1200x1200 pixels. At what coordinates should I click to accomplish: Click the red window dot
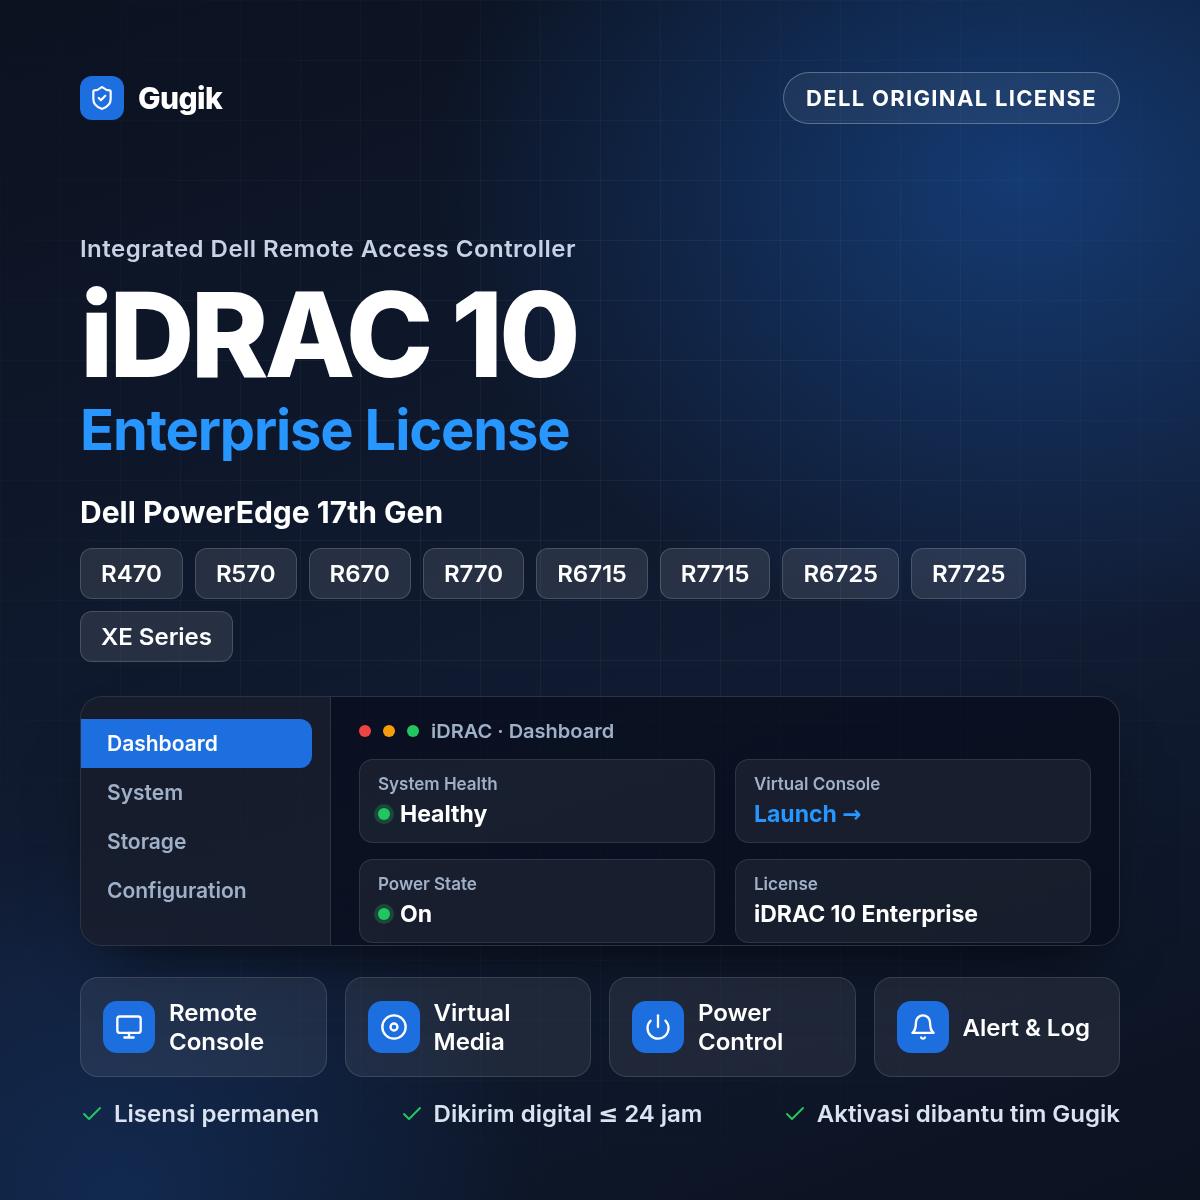(365, 731)
